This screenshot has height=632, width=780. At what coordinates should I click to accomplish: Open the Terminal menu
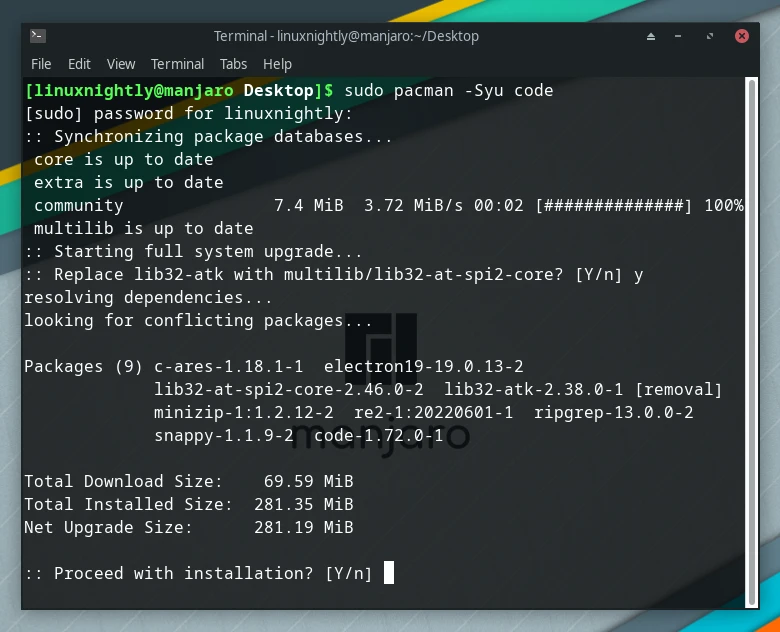coord(177,64)
